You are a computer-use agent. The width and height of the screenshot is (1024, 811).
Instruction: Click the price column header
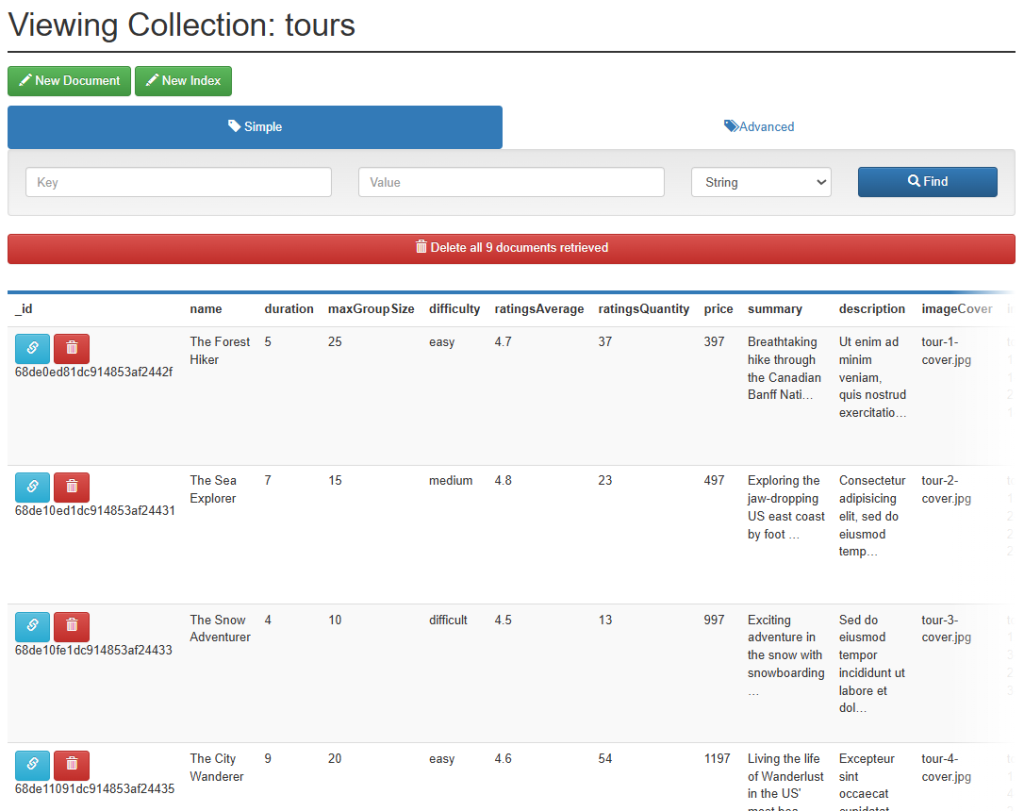(x=718, y=309)
